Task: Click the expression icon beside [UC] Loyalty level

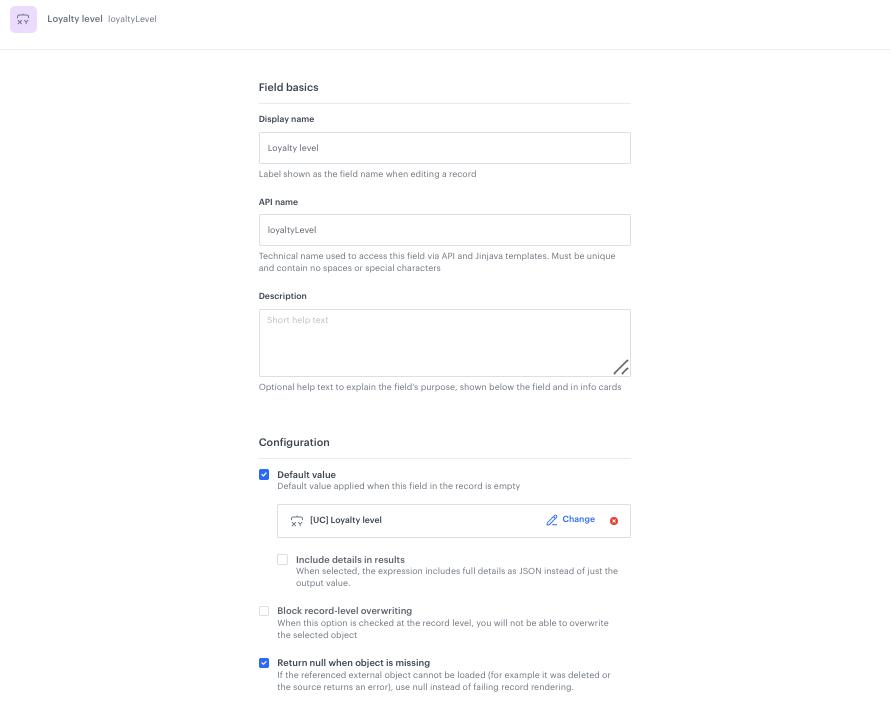Action: point(296,521)
